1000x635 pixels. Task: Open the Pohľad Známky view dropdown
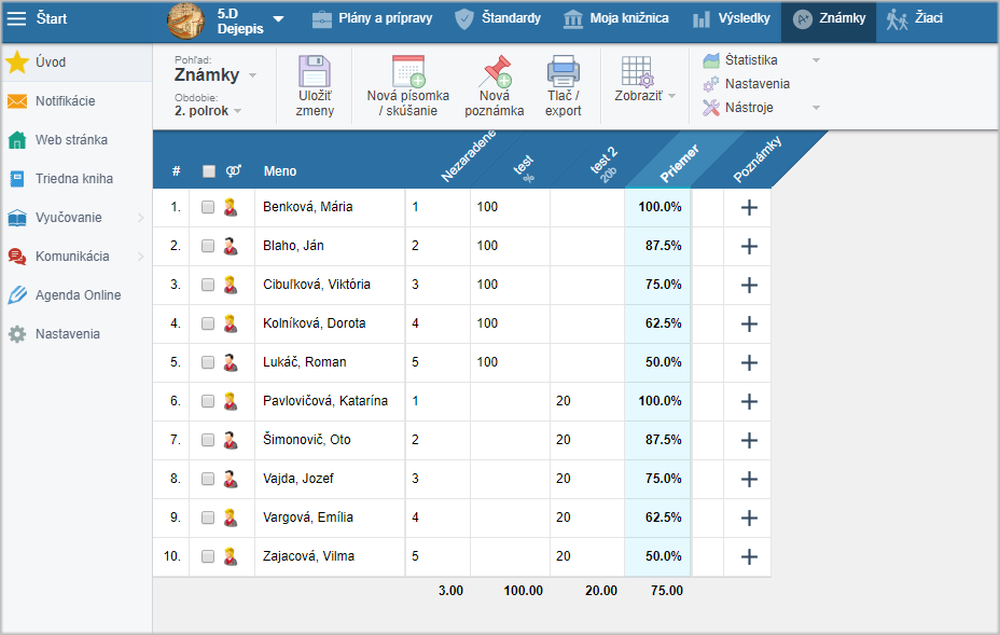pyautogui.click(x=215, y=75)
